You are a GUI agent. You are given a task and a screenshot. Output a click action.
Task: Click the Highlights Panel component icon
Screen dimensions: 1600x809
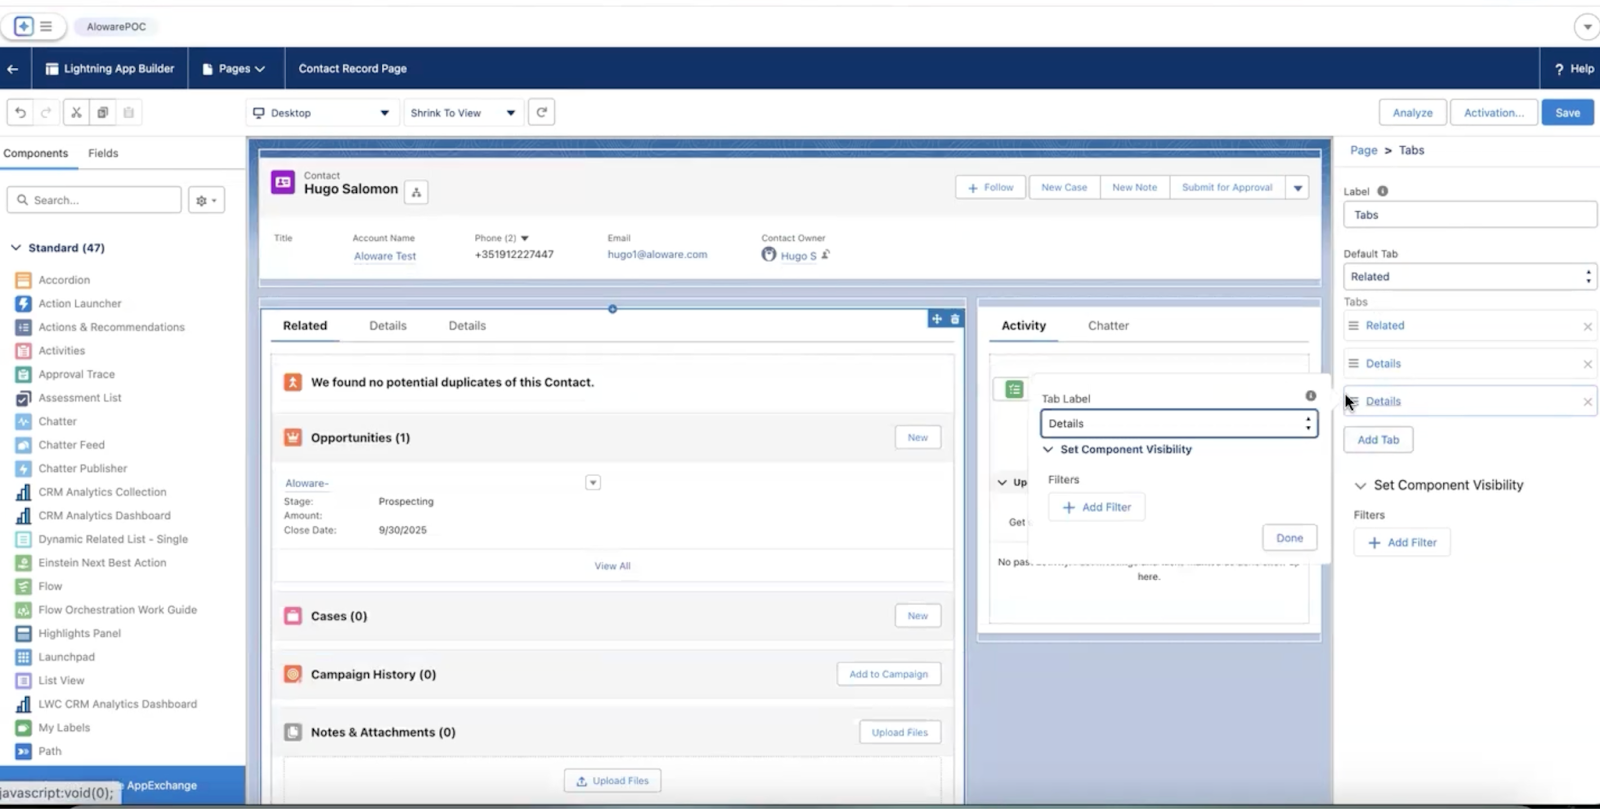tap(23, 633)
